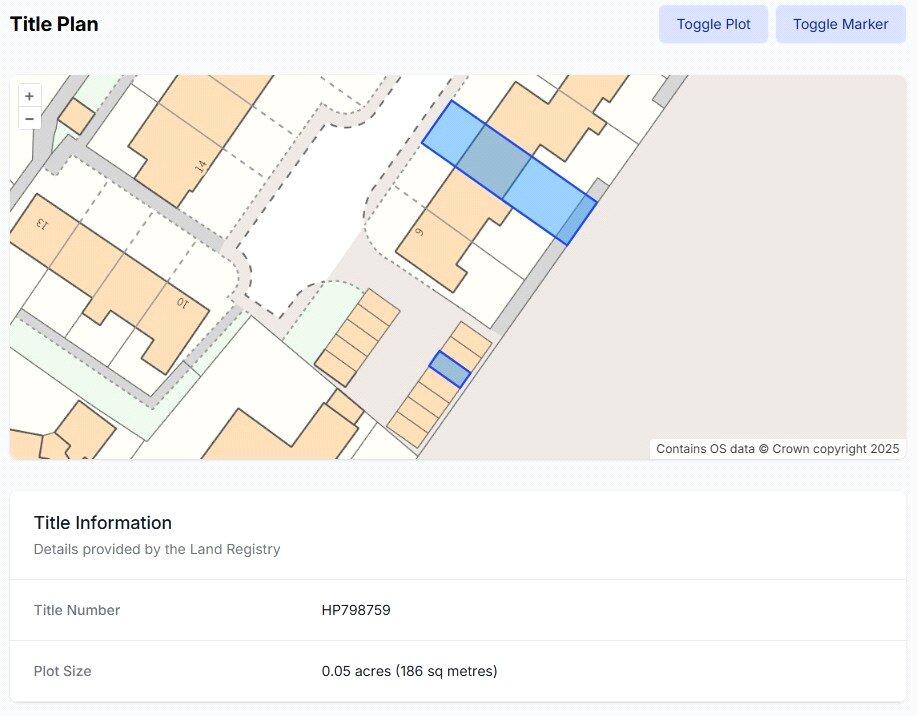Screen dimensions: 918x716
Task: Click the title number value HP798759
Action: (x=355, y=610)
